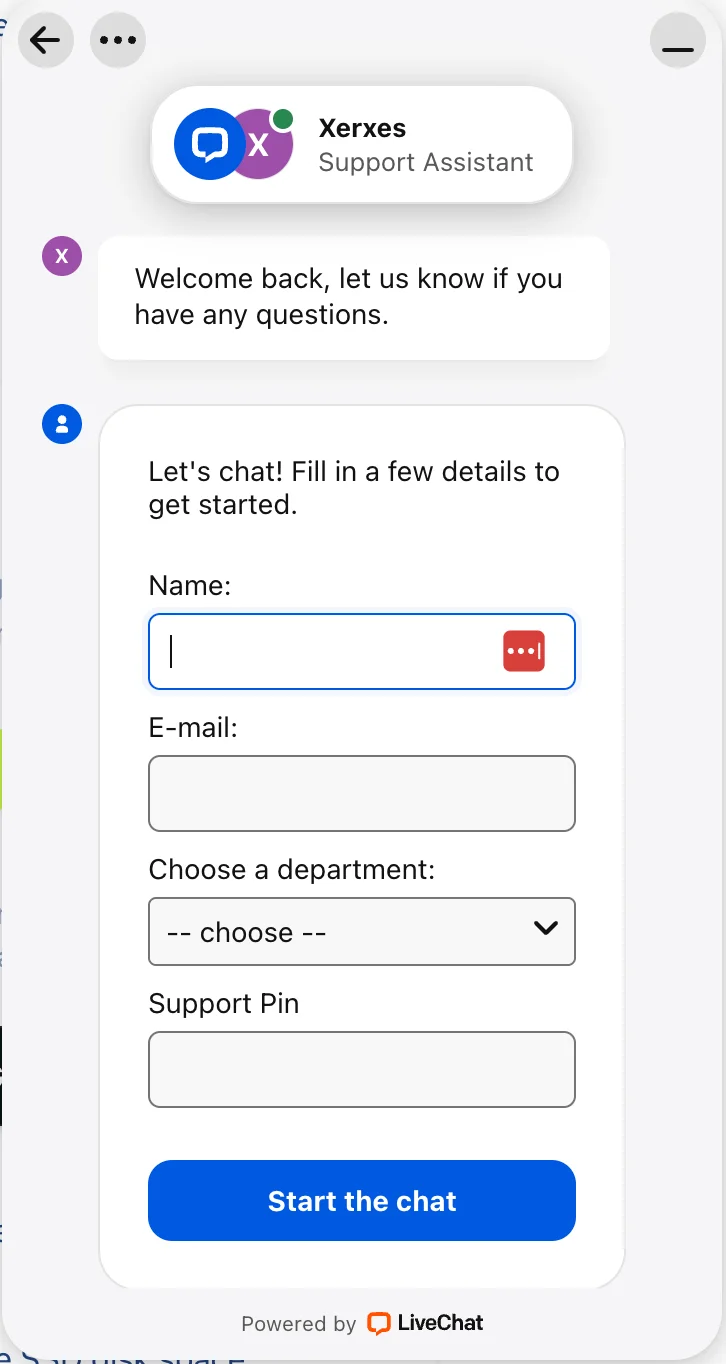Select the Support Pin input box

click(362, 1069)
